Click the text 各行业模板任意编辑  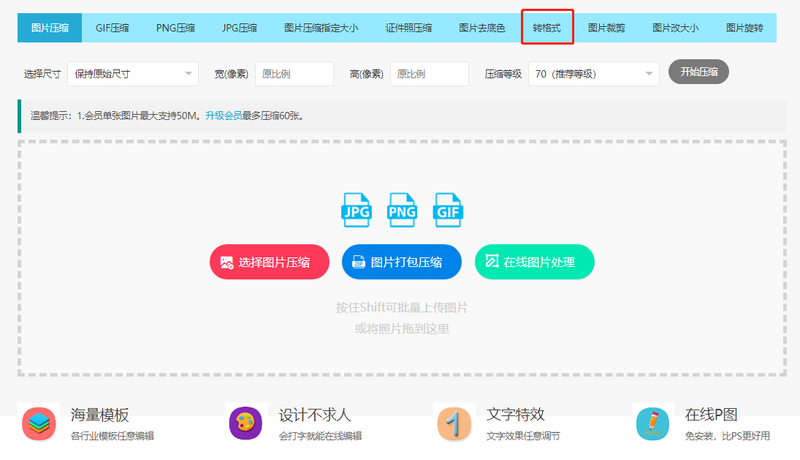click(112, 436)
